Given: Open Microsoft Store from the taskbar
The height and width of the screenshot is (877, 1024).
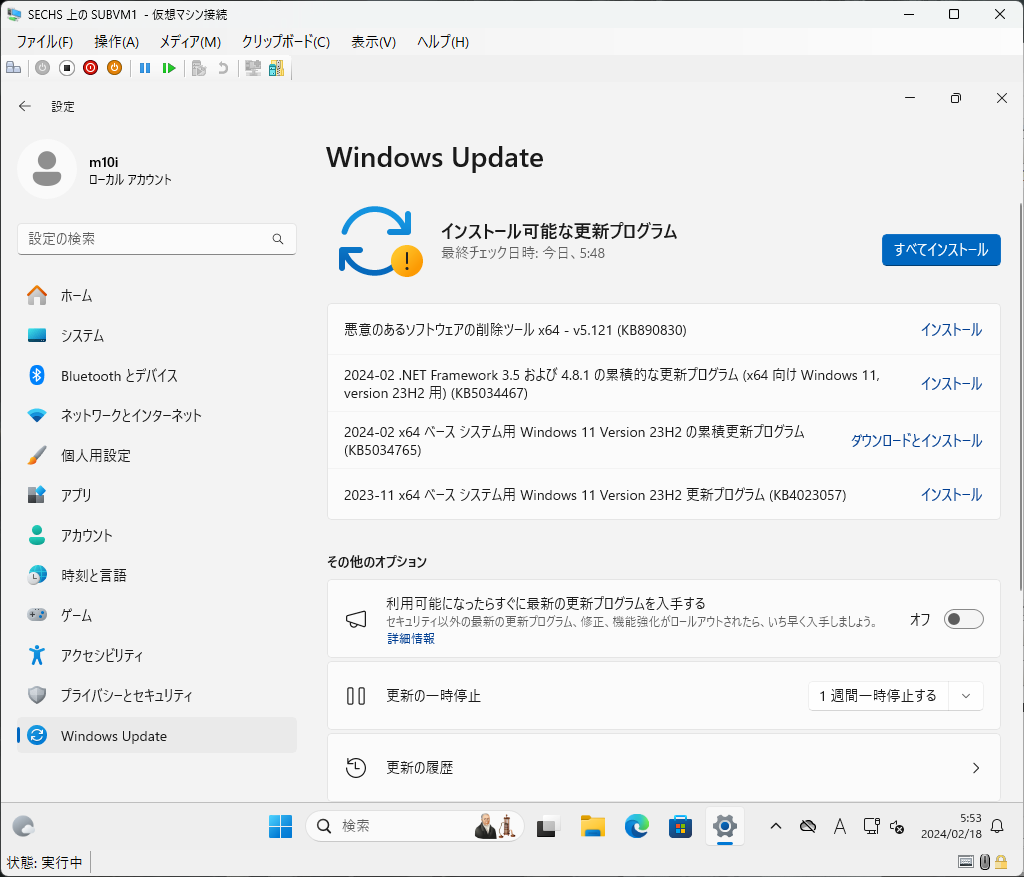Looking at the screenshot, I should coord(680,827).
